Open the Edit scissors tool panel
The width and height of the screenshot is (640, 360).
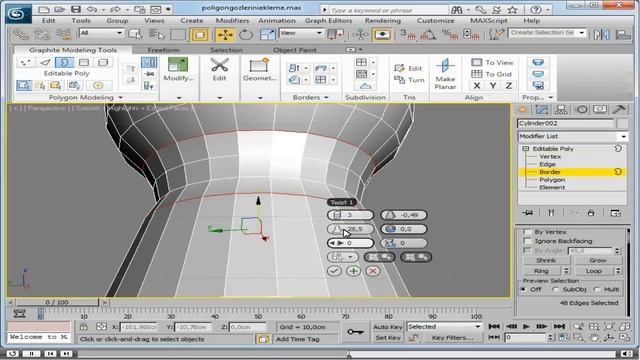pyautogui.click(x=219, y=69)
